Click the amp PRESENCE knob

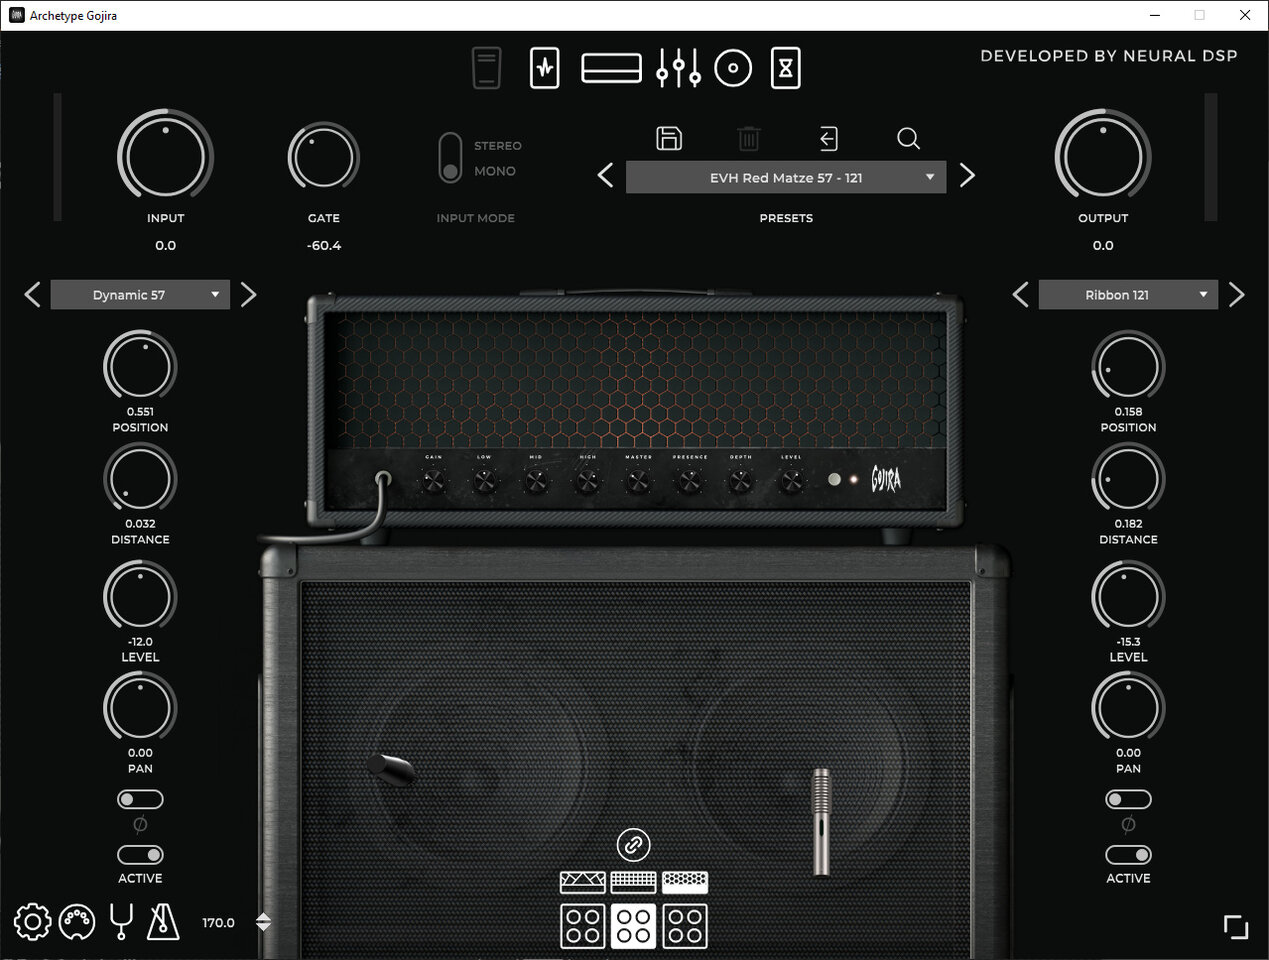[x=689, y=482]
